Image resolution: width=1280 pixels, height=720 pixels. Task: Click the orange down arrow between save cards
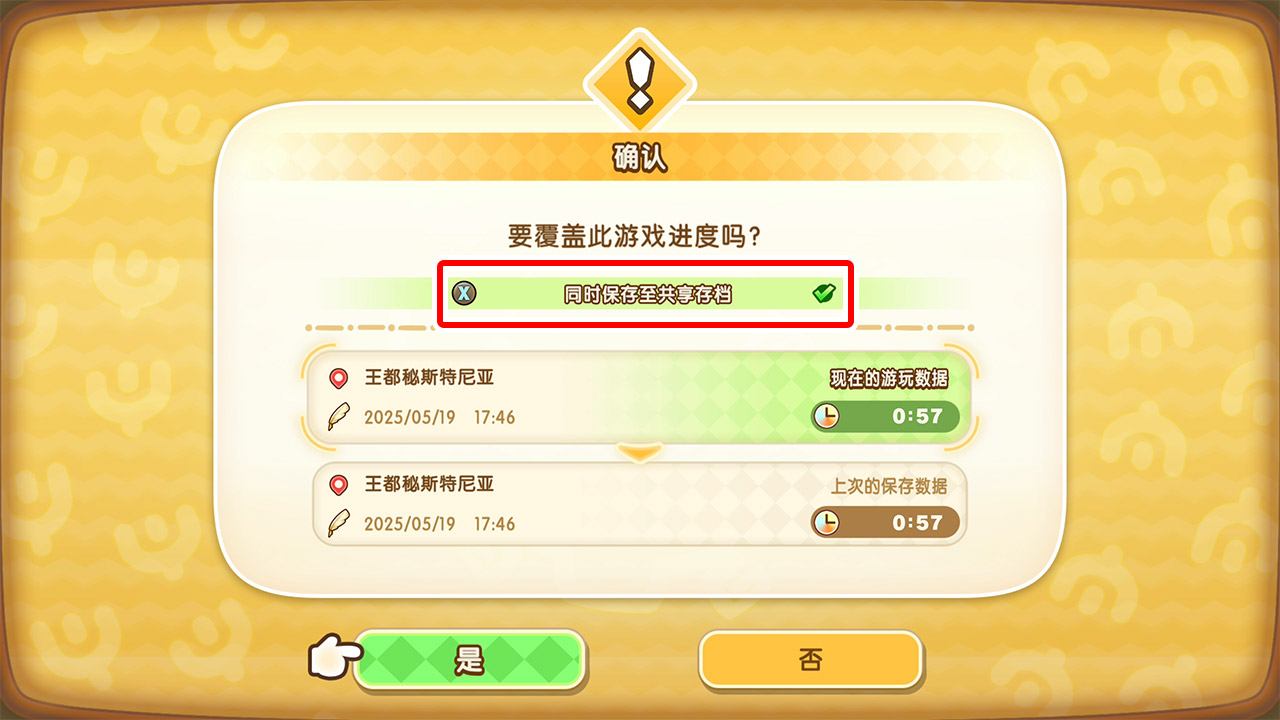(640, 453)
